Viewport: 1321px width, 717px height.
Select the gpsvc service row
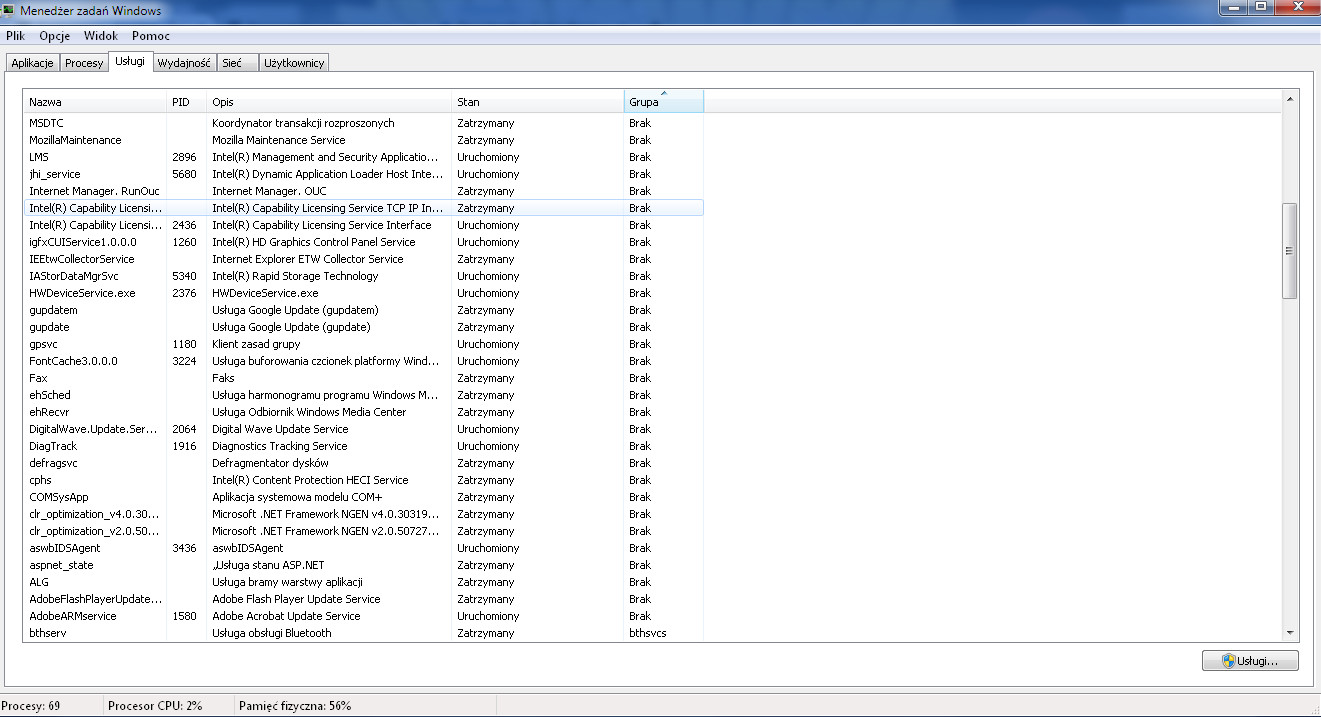pos(364,344)
